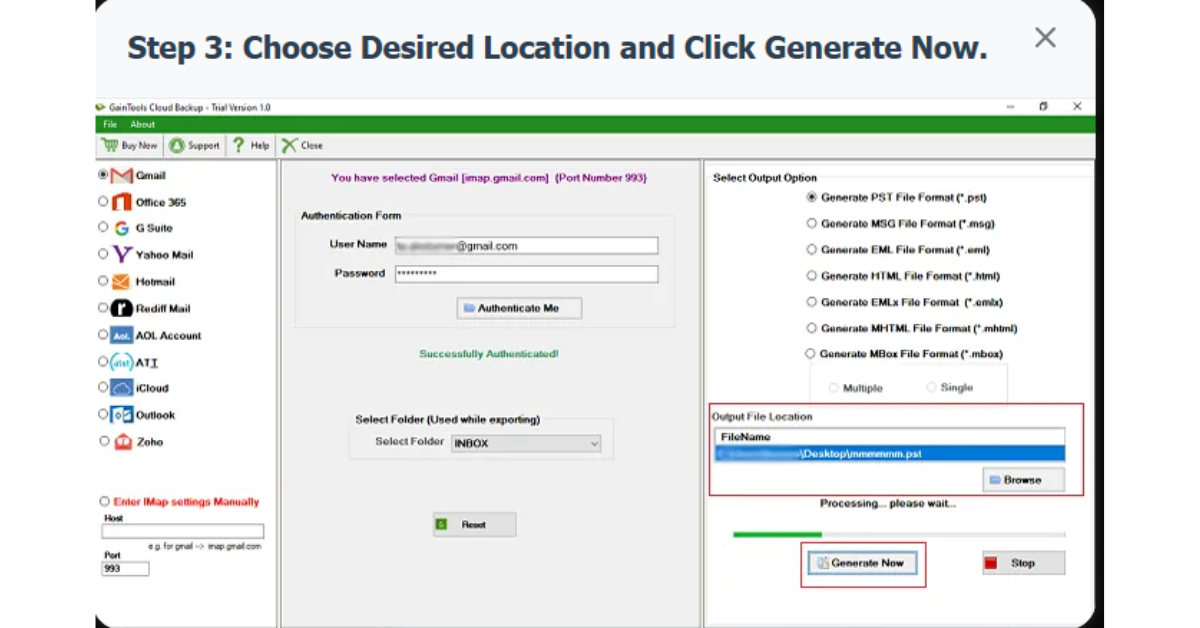
Task: Click the Browse button
Action: coord(1023,480)
